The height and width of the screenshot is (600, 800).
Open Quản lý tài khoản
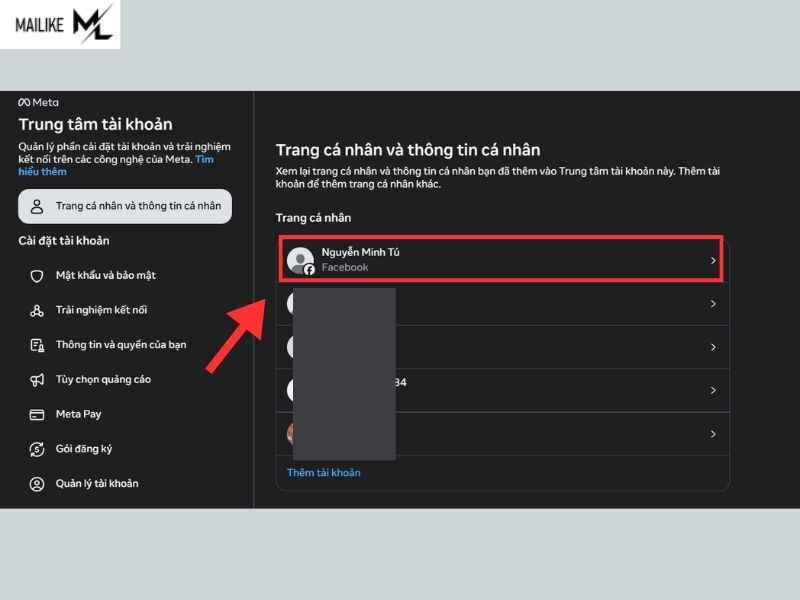coord(97,484)
